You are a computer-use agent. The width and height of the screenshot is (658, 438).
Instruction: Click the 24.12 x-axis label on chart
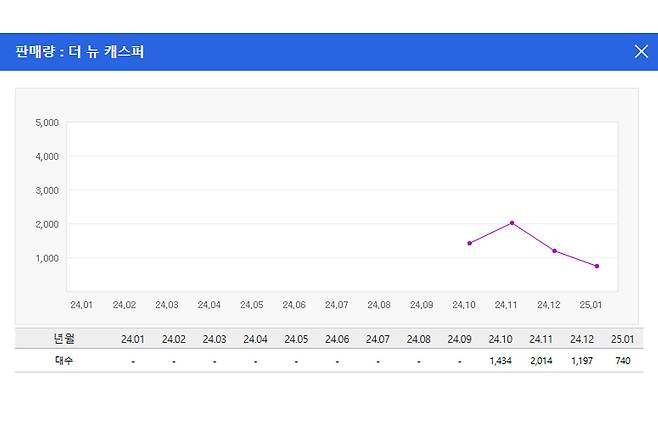tap(548, 305)
